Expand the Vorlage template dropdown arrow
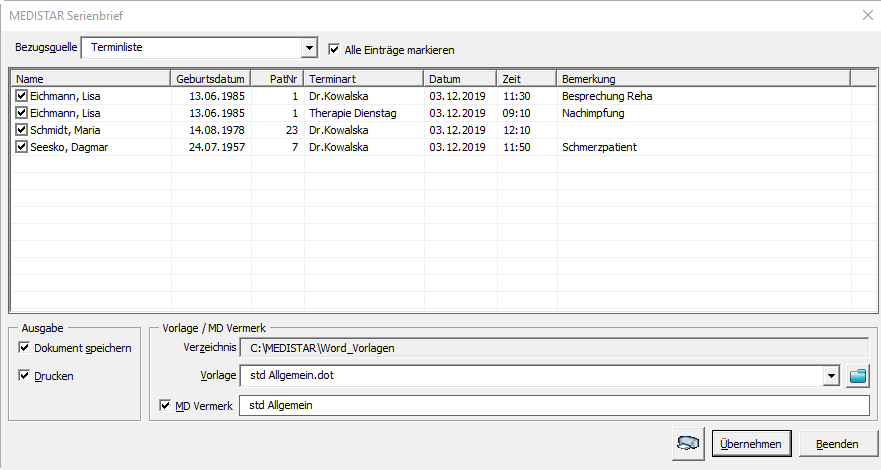 point(830,376)
